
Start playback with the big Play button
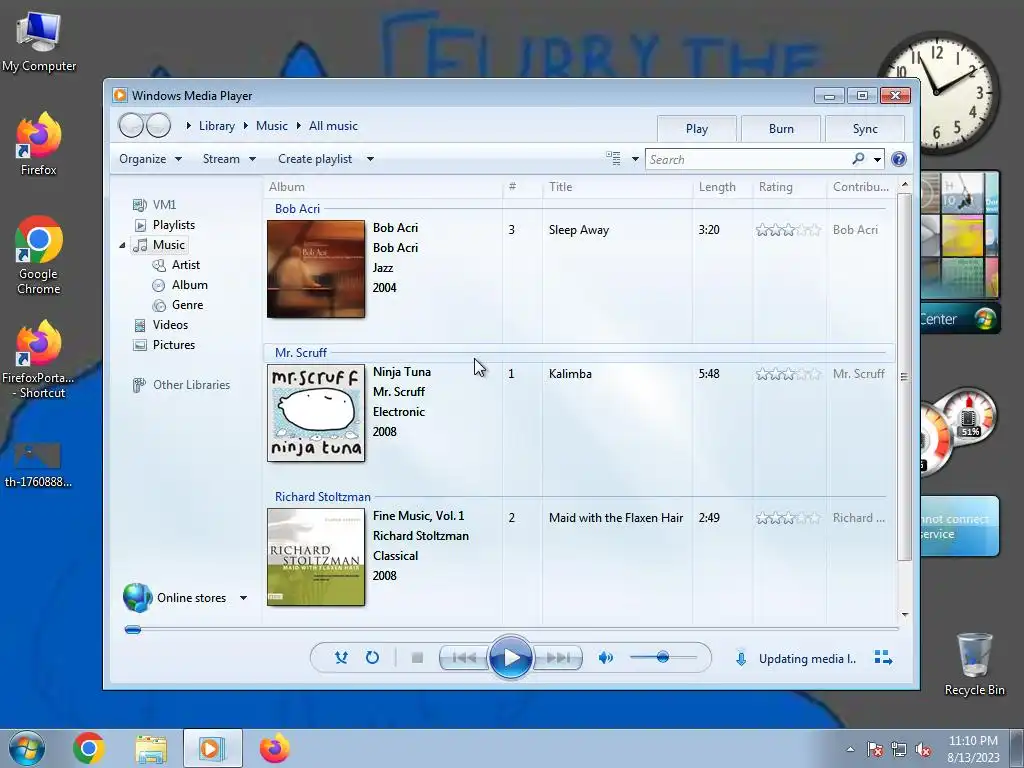pyautogui.click(x=510, y=658)
